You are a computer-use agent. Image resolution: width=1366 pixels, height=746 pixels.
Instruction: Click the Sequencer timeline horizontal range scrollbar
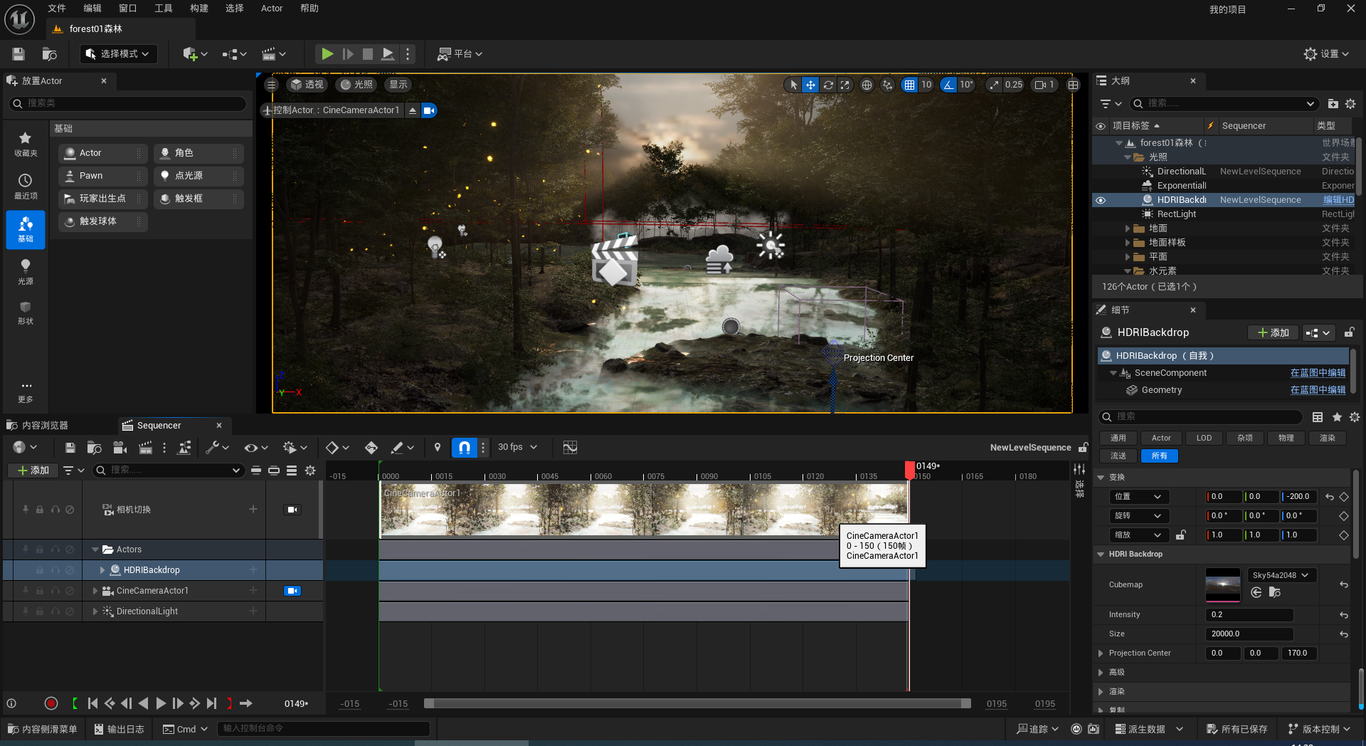click(x=697, y=704)
